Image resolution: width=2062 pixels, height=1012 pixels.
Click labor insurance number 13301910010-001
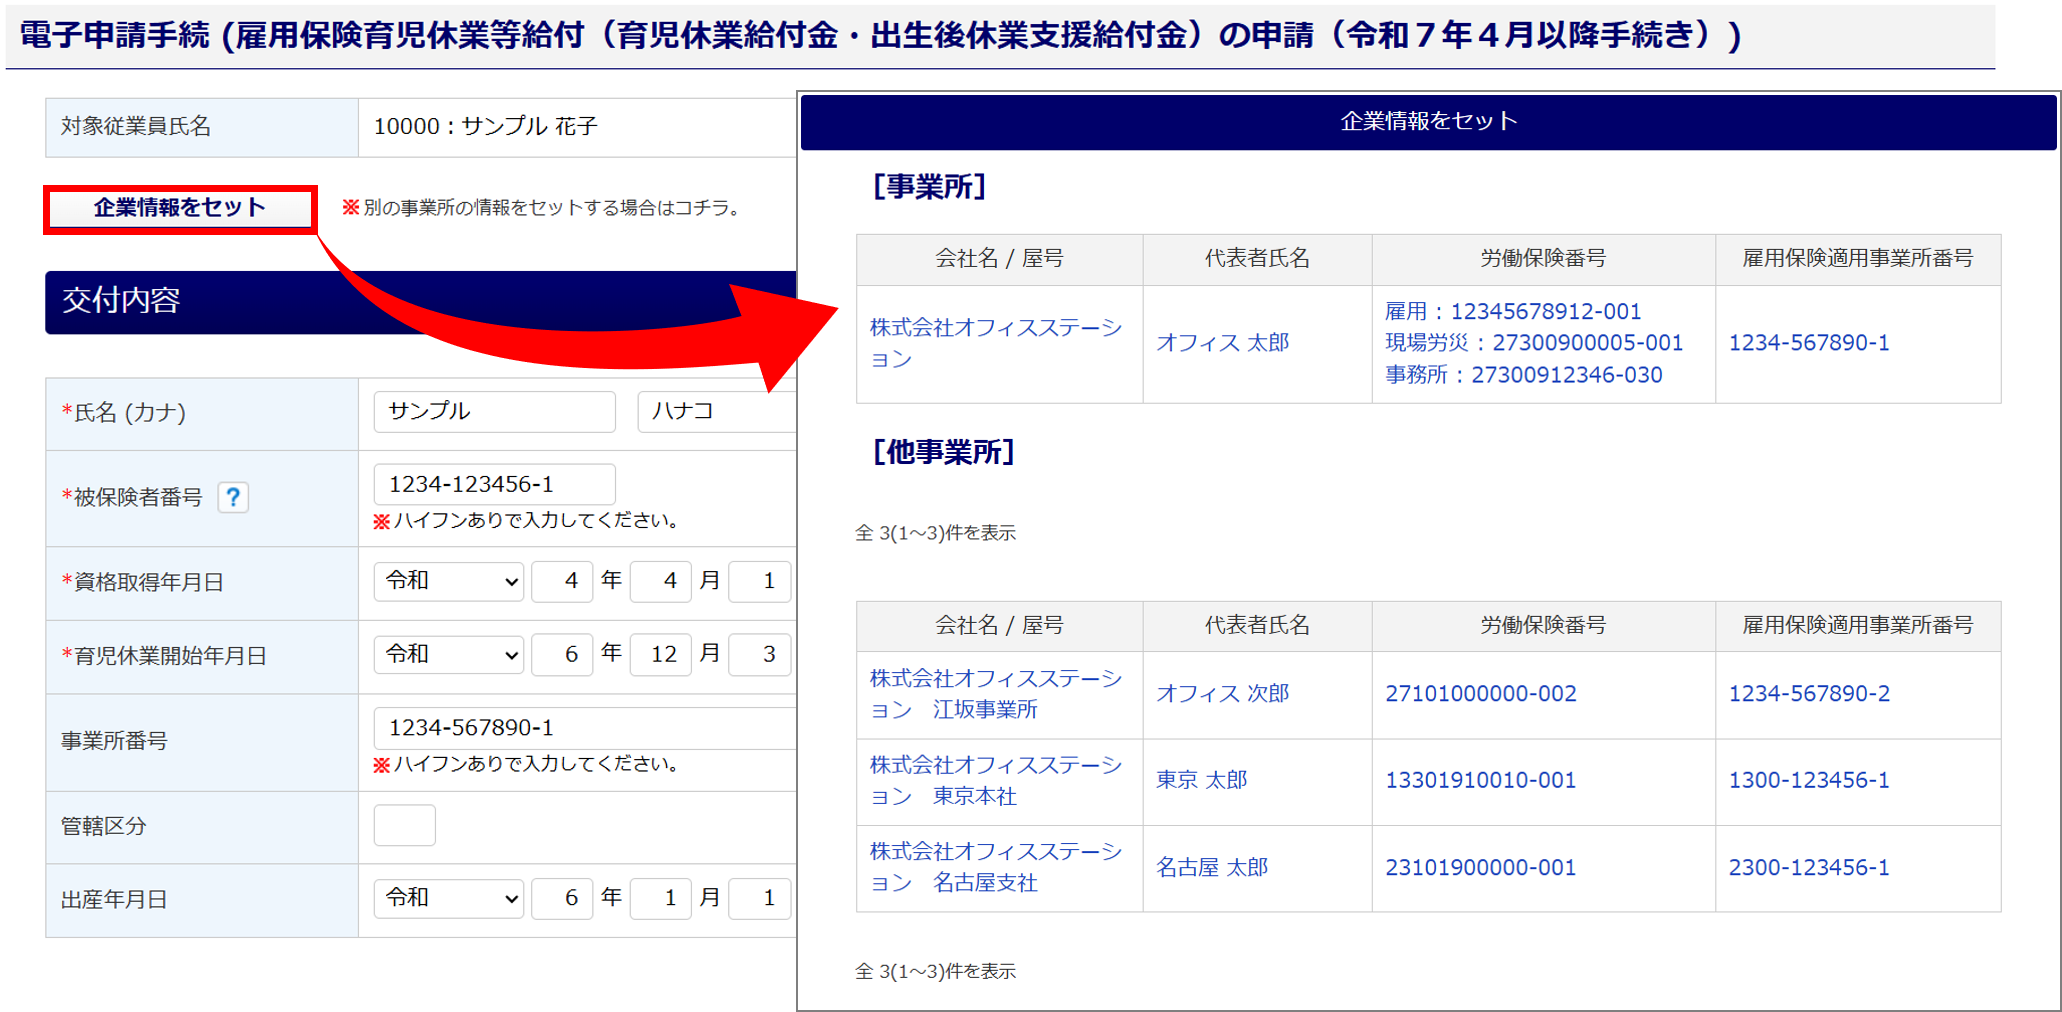(1480, 781)
